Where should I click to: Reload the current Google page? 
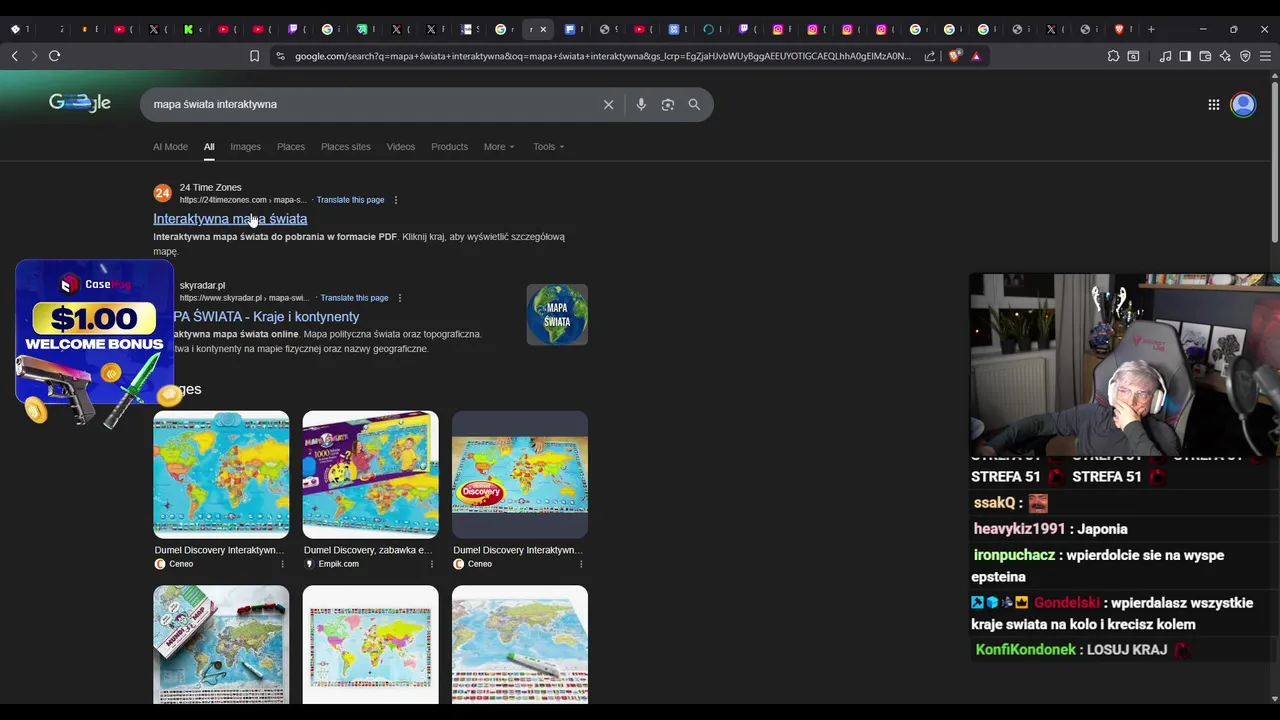pos(55,56)
